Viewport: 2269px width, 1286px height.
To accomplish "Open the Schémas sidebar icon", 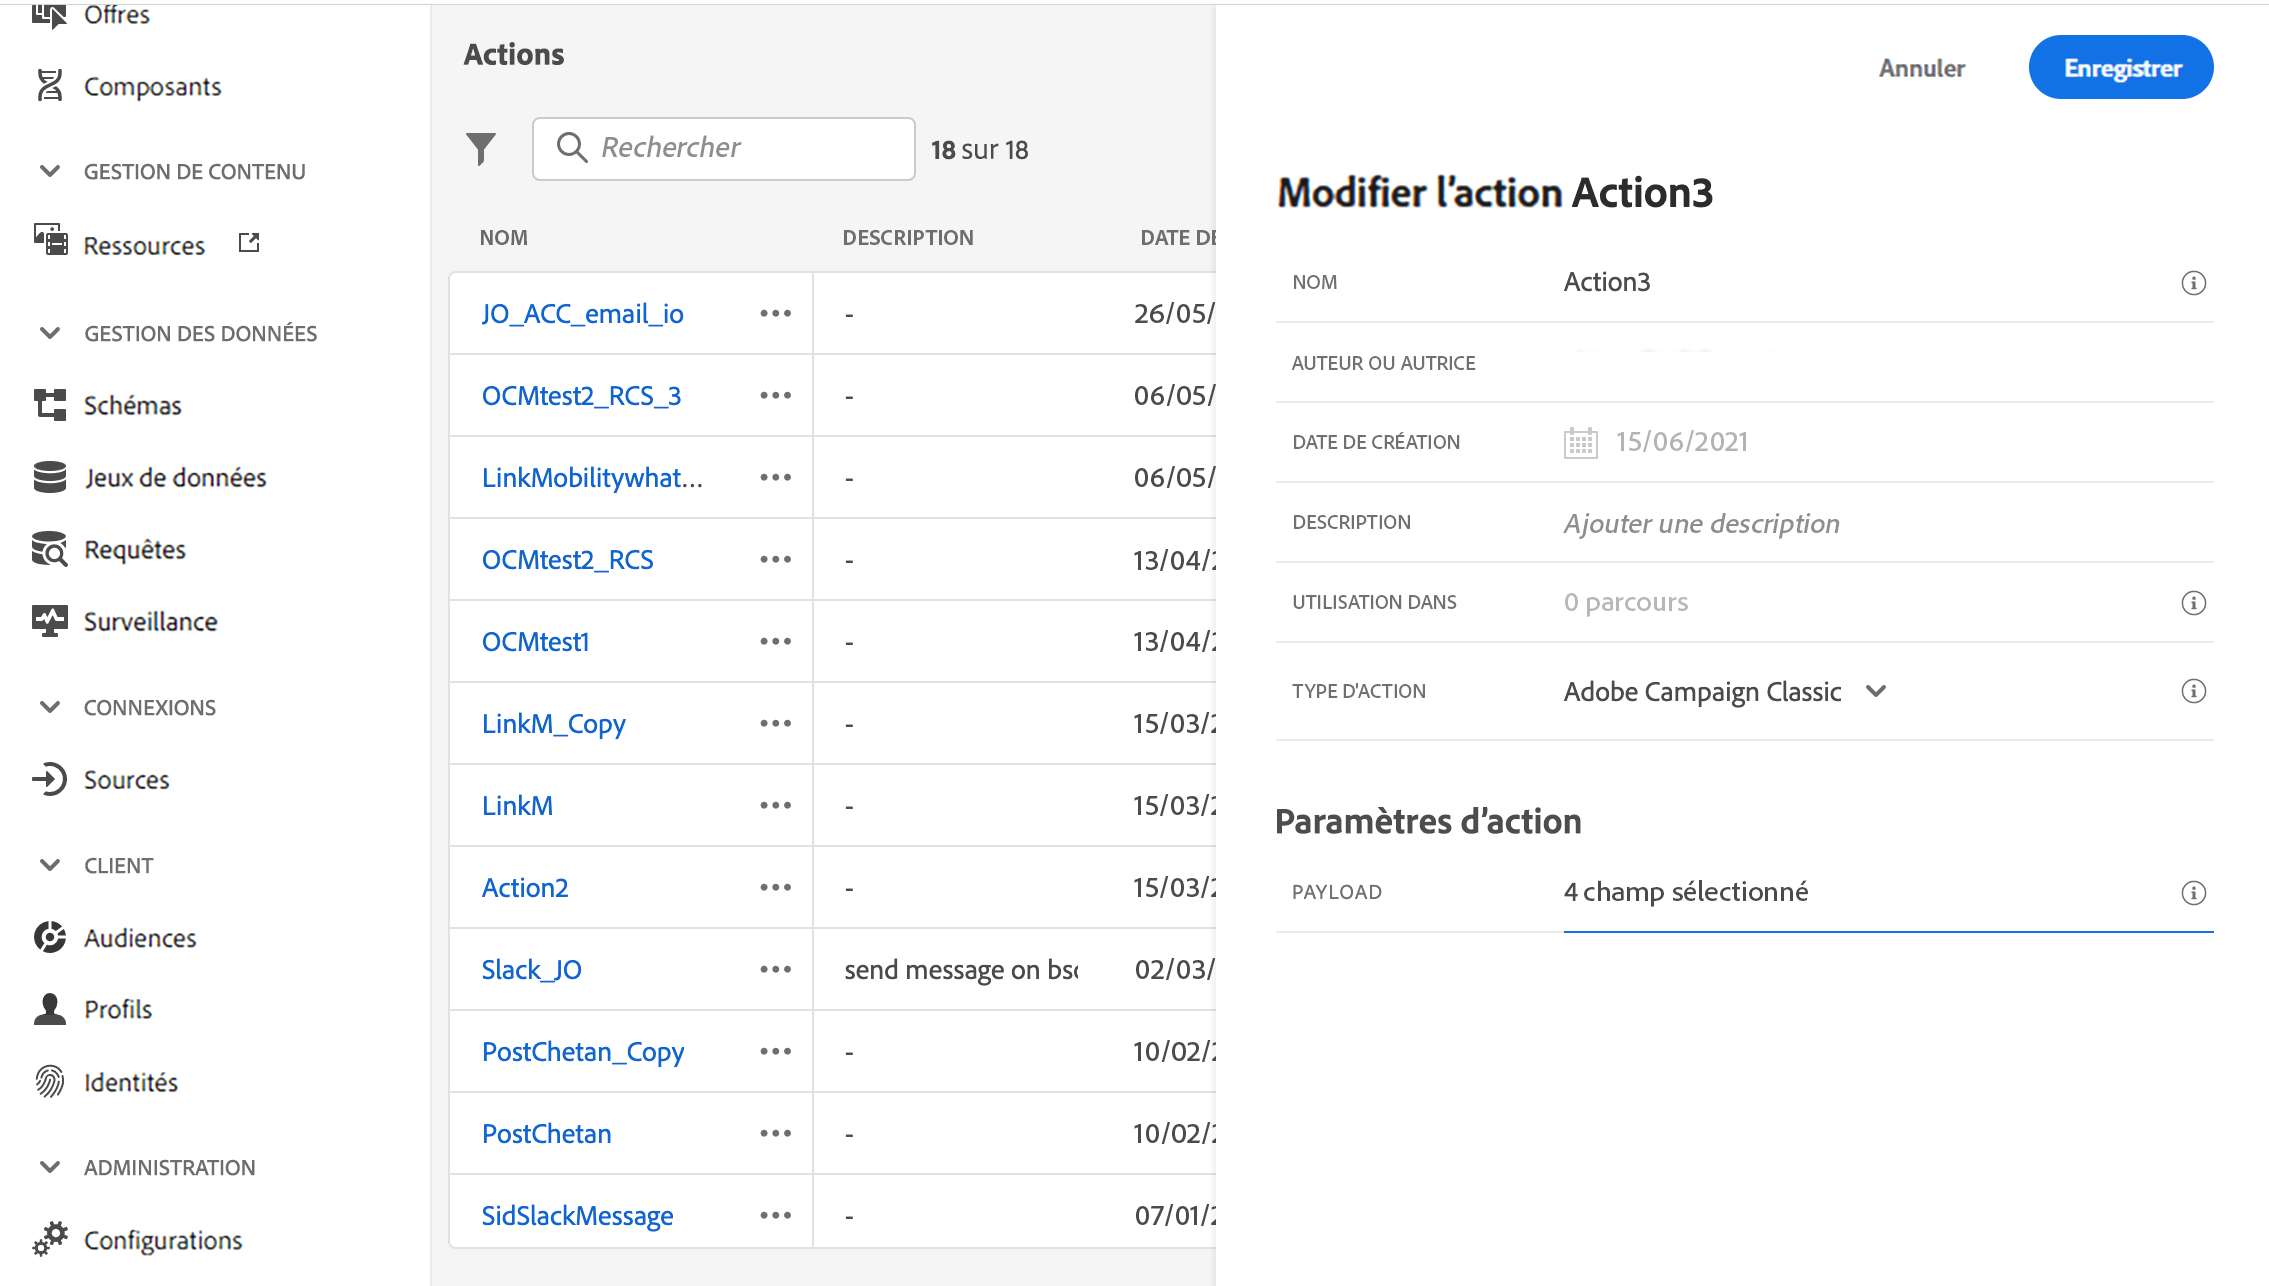I will click(x=49, y=405).
